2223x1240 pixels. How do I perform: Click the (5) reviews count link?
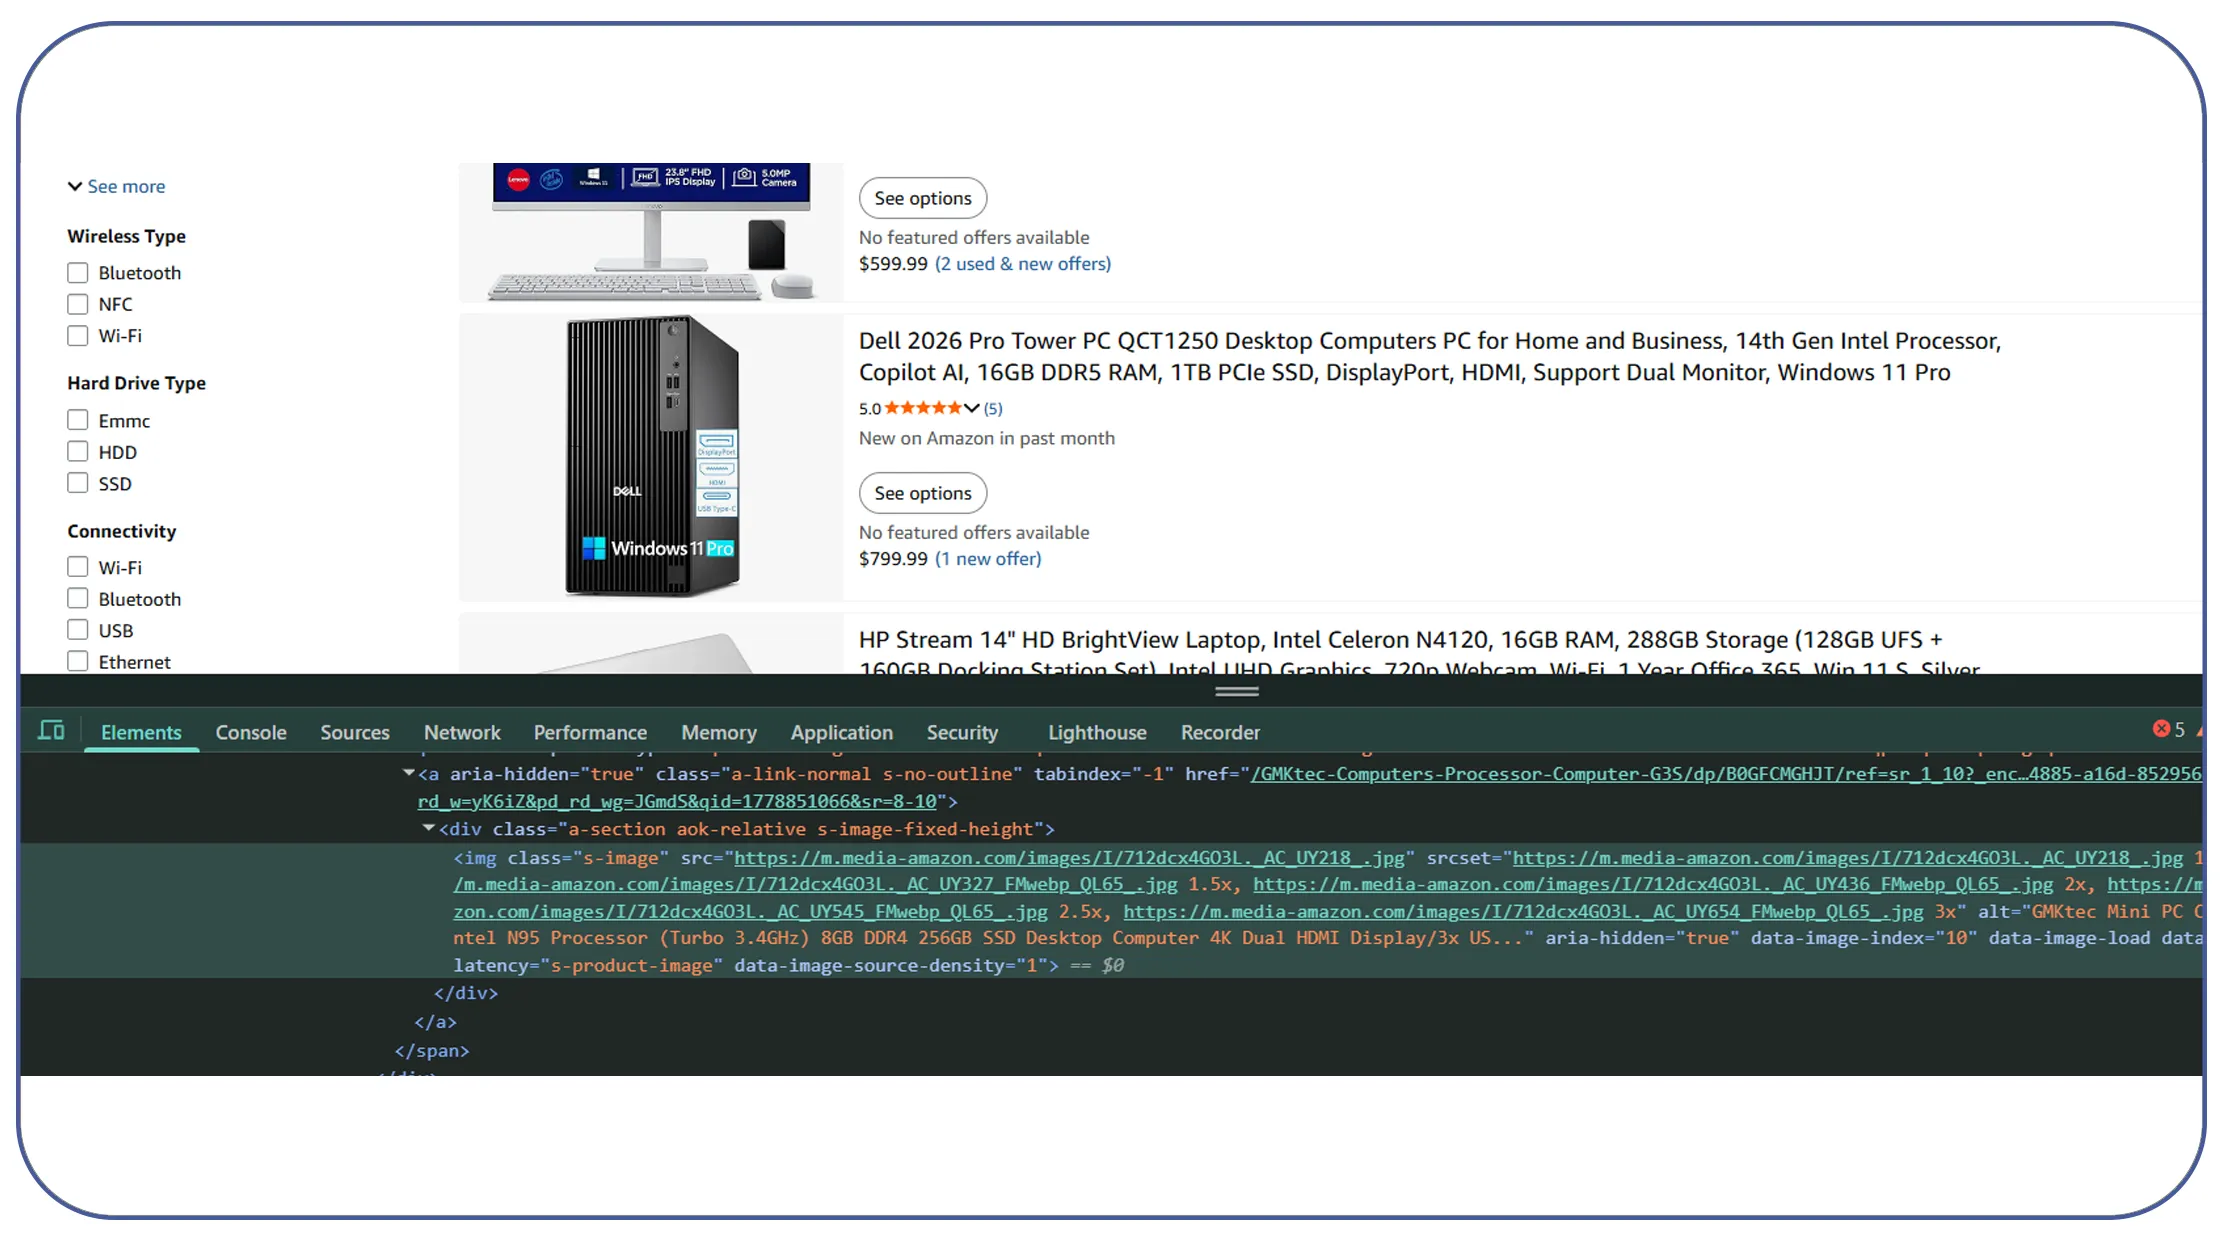tap(993, 408)
